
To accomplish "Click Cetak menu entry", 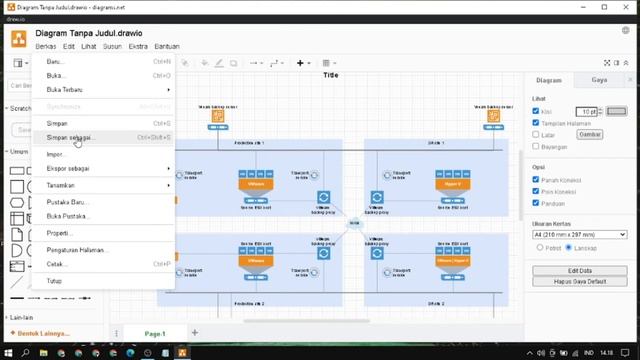I will [x=103, y=264].
